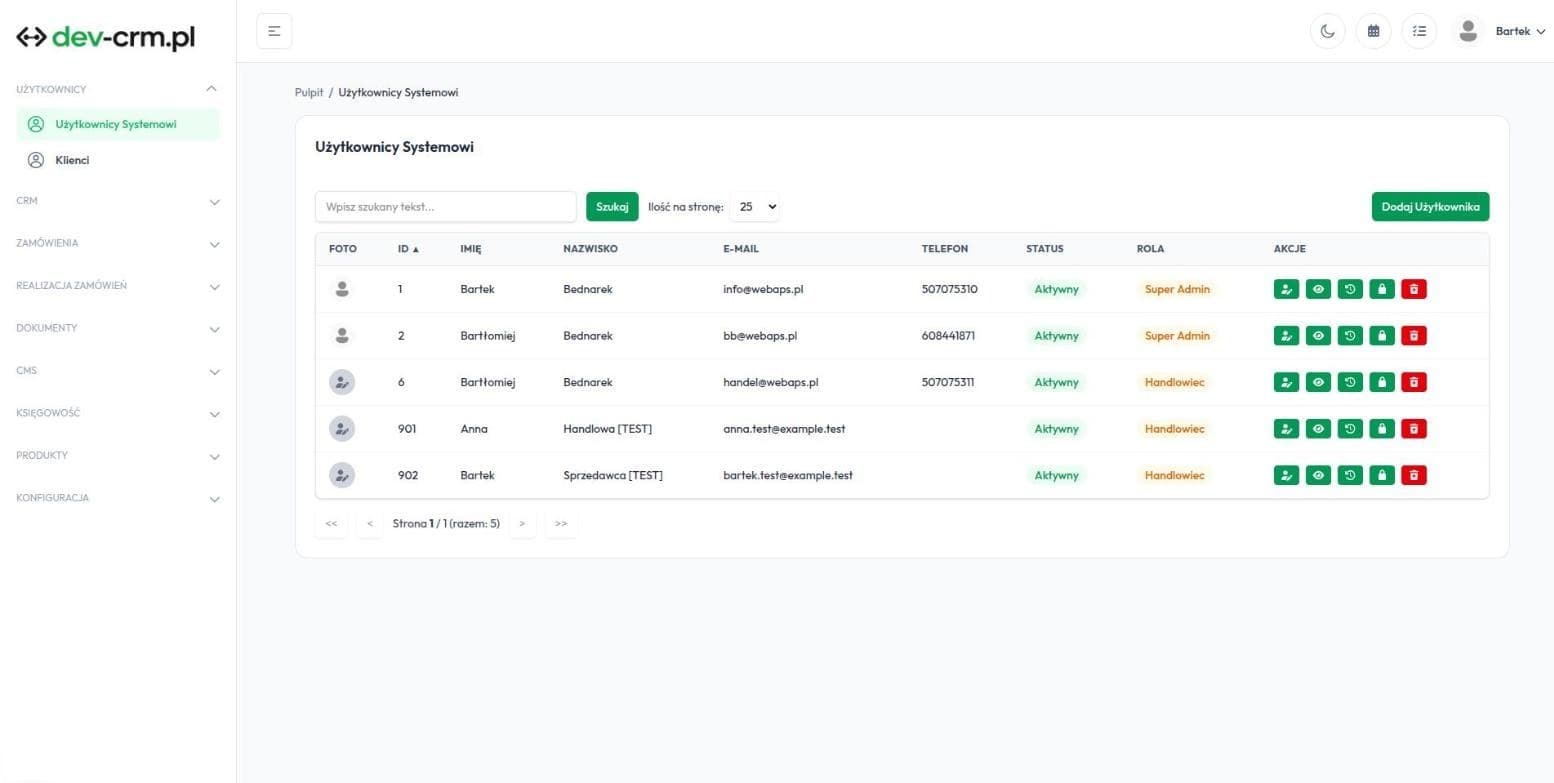1554x783 pixels.
Task: Expand the Dokumenty sidebar section
Action: [118, 328]
